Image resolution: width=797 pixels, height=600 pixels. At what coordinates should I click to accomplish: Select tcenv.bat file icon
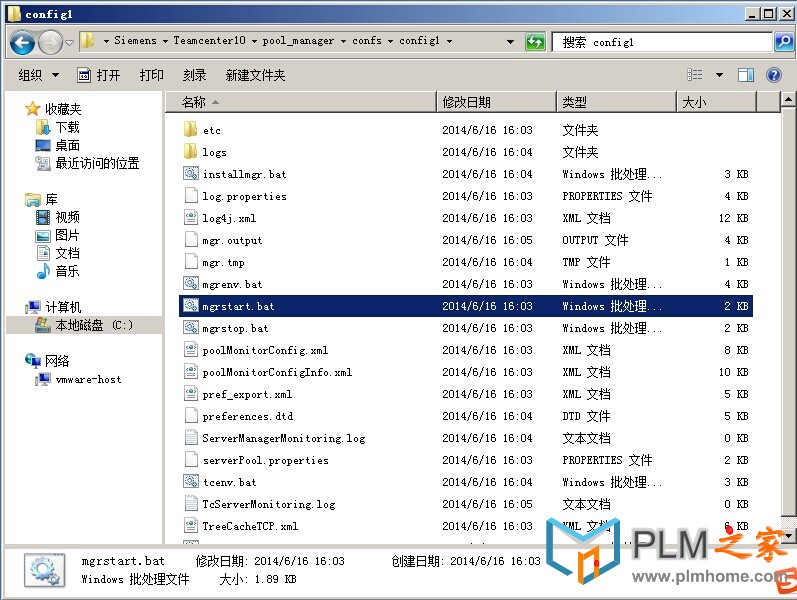coord(191,481)
